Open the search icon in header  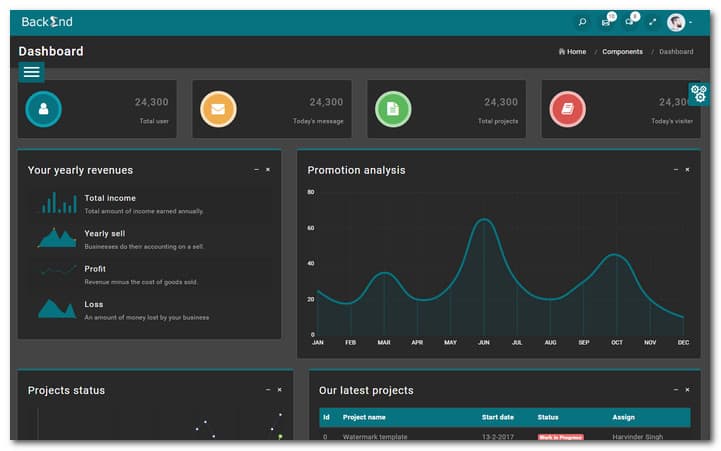click(x=582, y=22)
